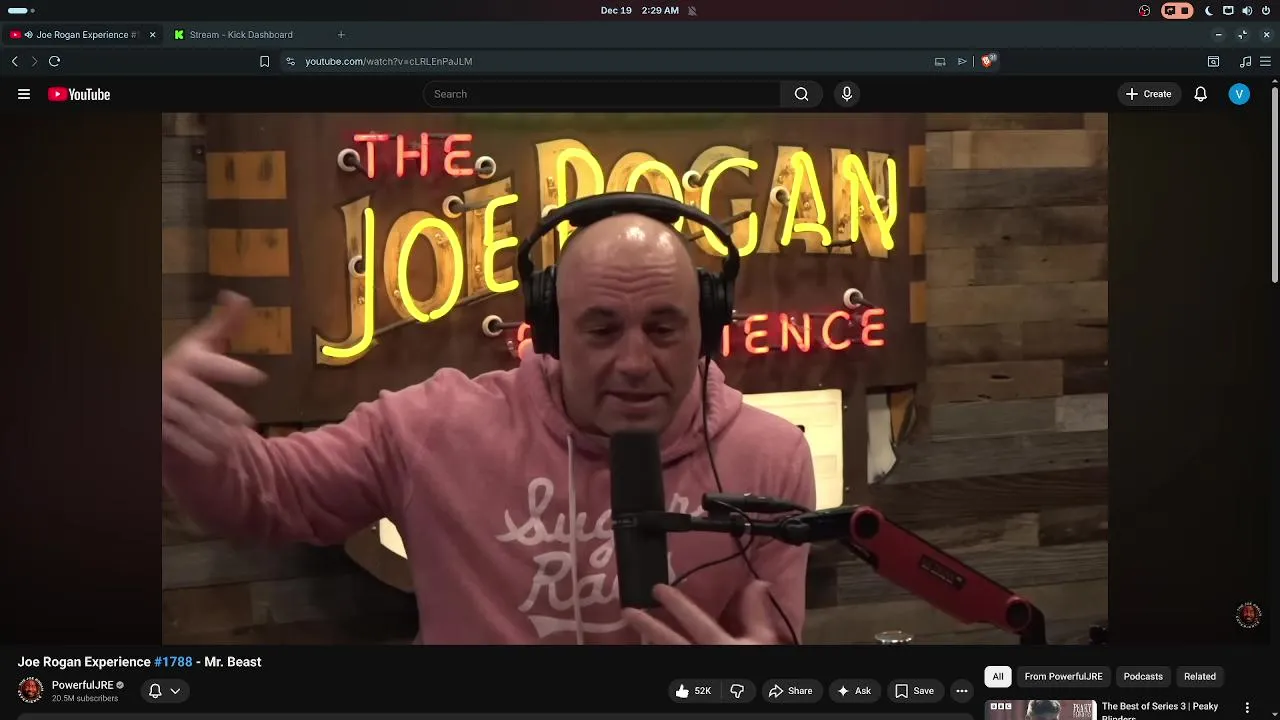Click the picture-in-picture icon in address bar
1280x720 pixels.
[940, 61]
